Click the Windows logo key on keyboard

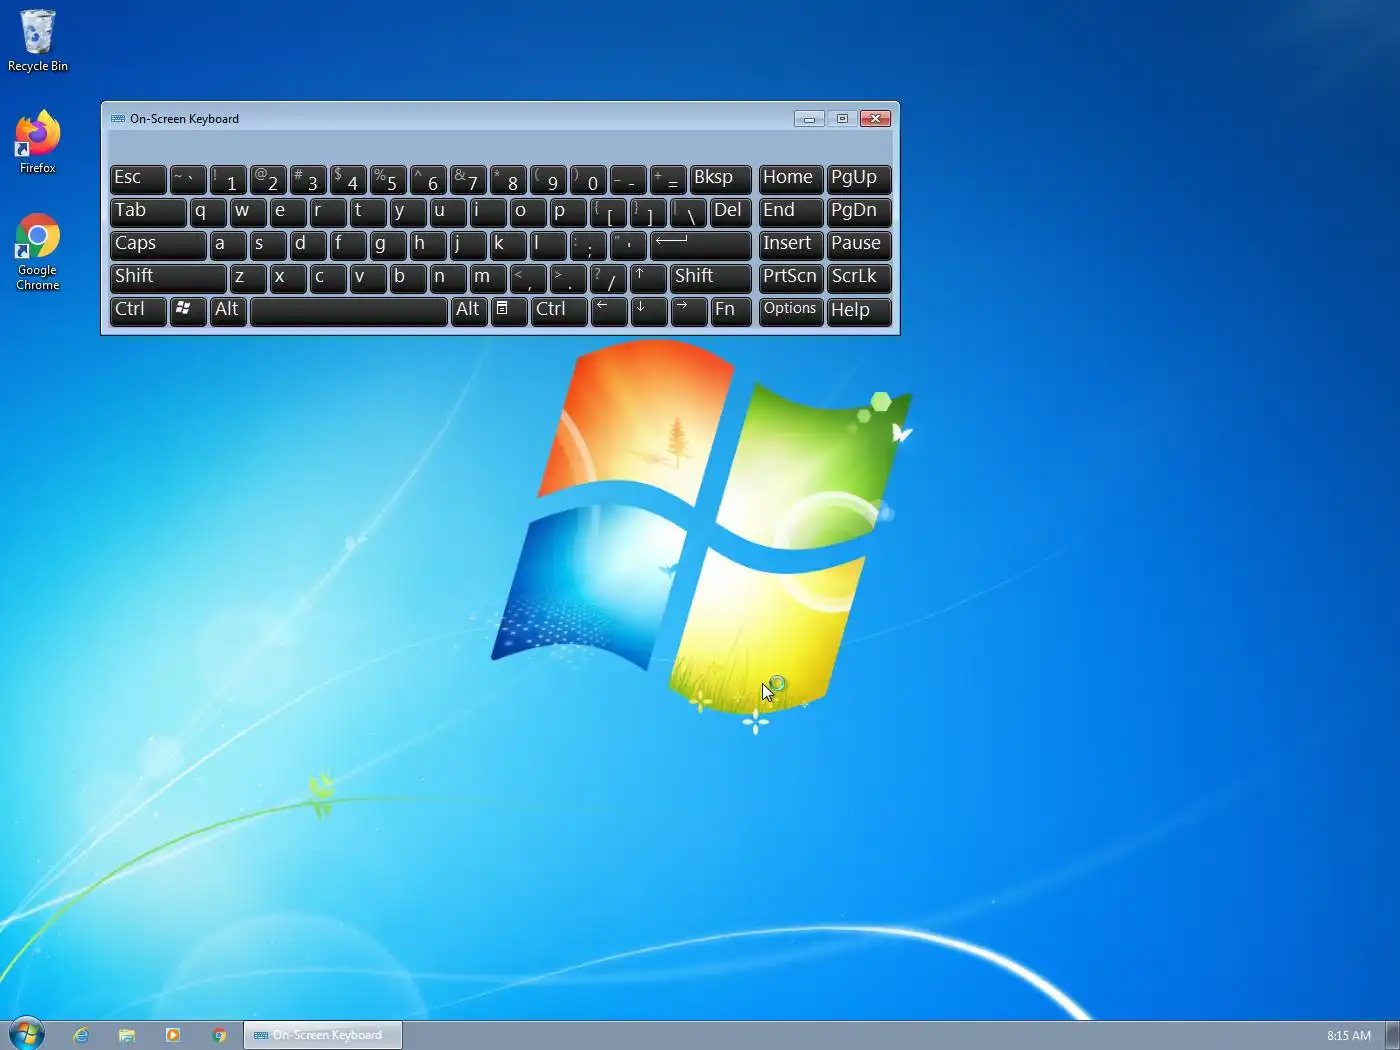click(188, 311)
